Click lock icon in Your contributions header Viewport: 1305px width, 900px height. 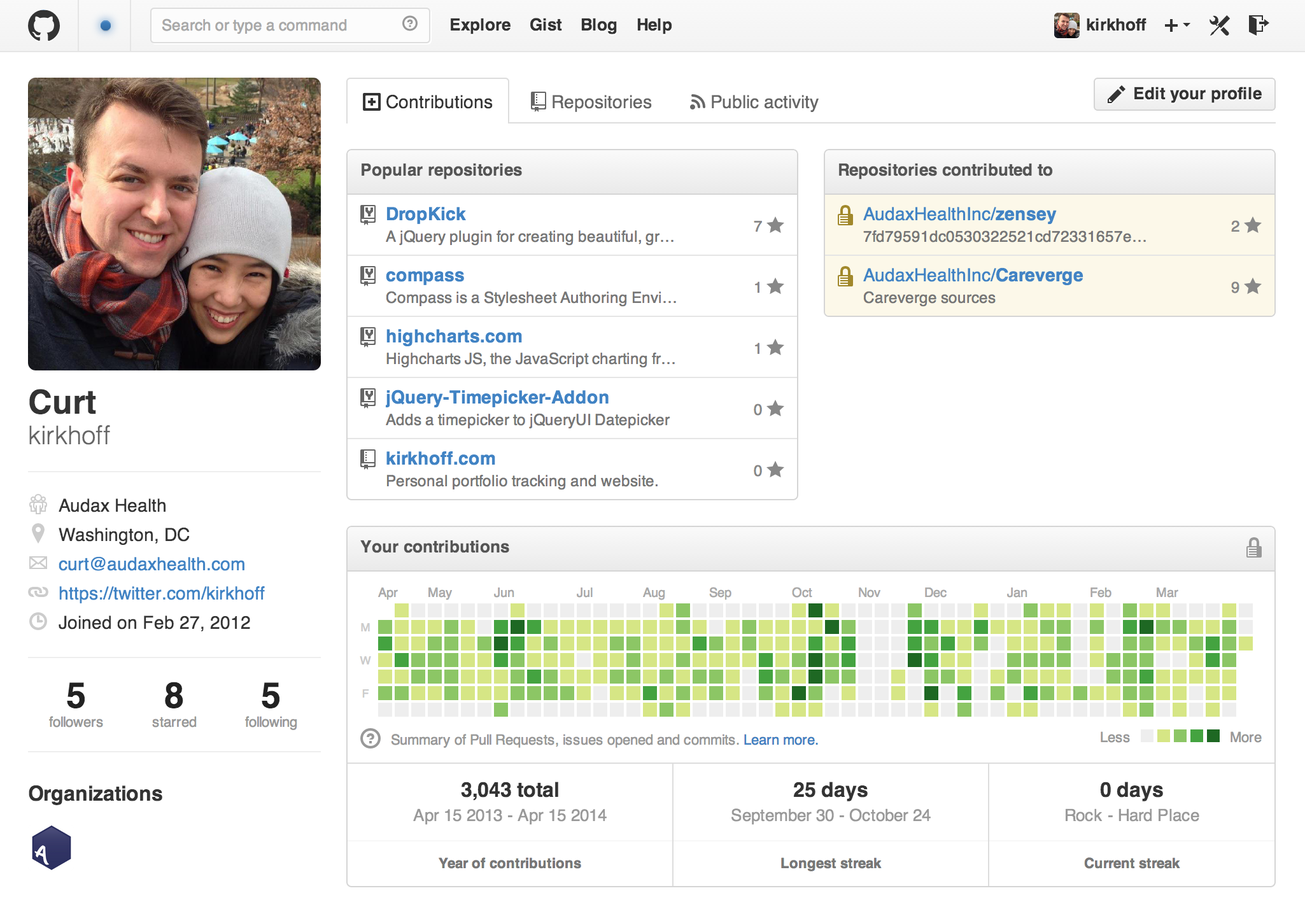[x=1253, y=547]
